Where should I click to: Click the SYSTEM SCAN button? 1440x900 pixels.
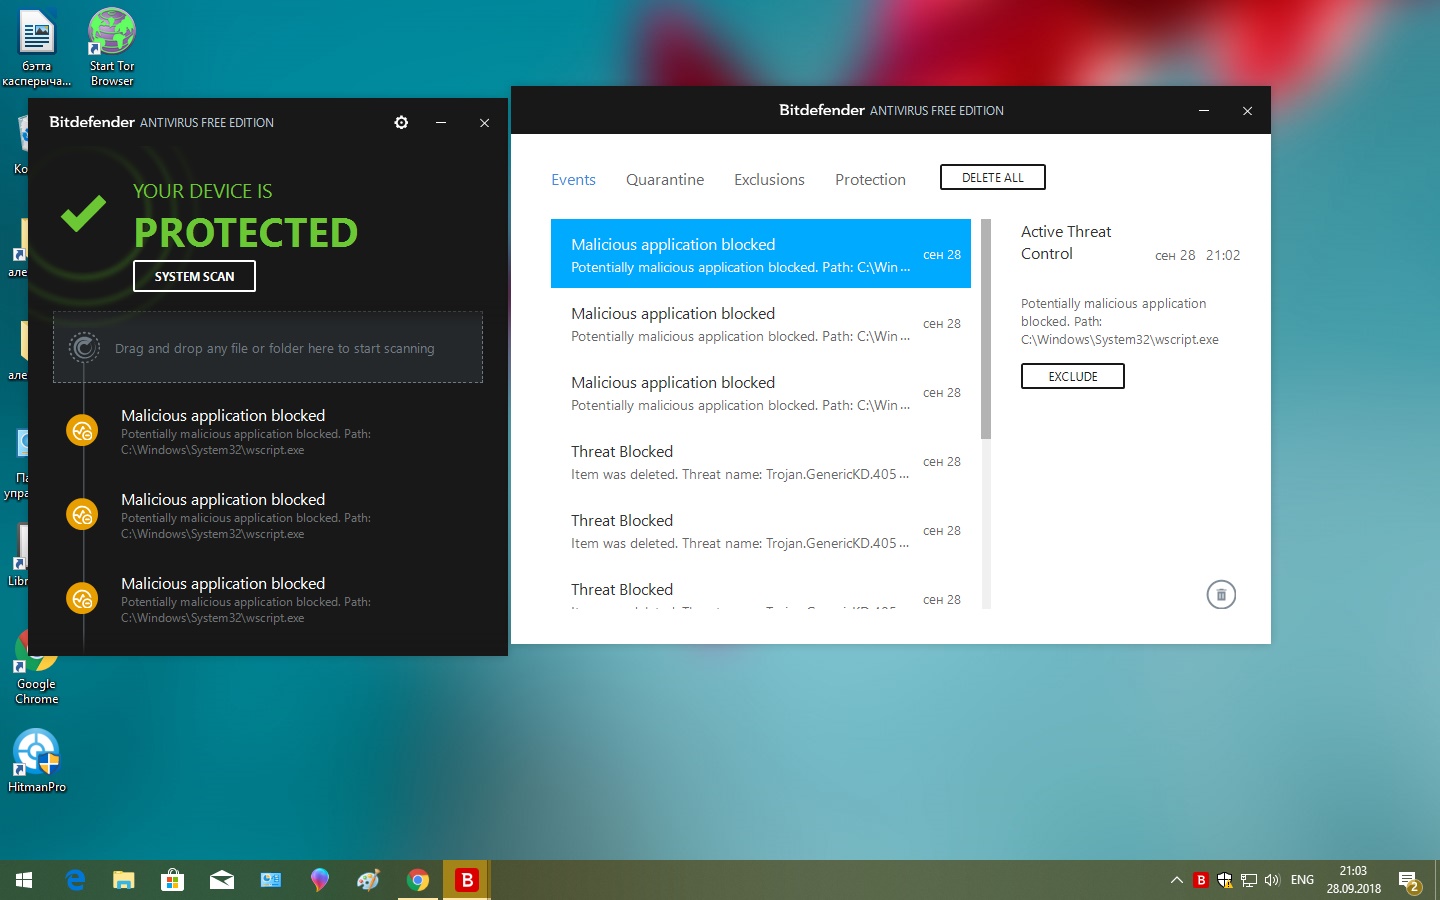click(194, 276)
